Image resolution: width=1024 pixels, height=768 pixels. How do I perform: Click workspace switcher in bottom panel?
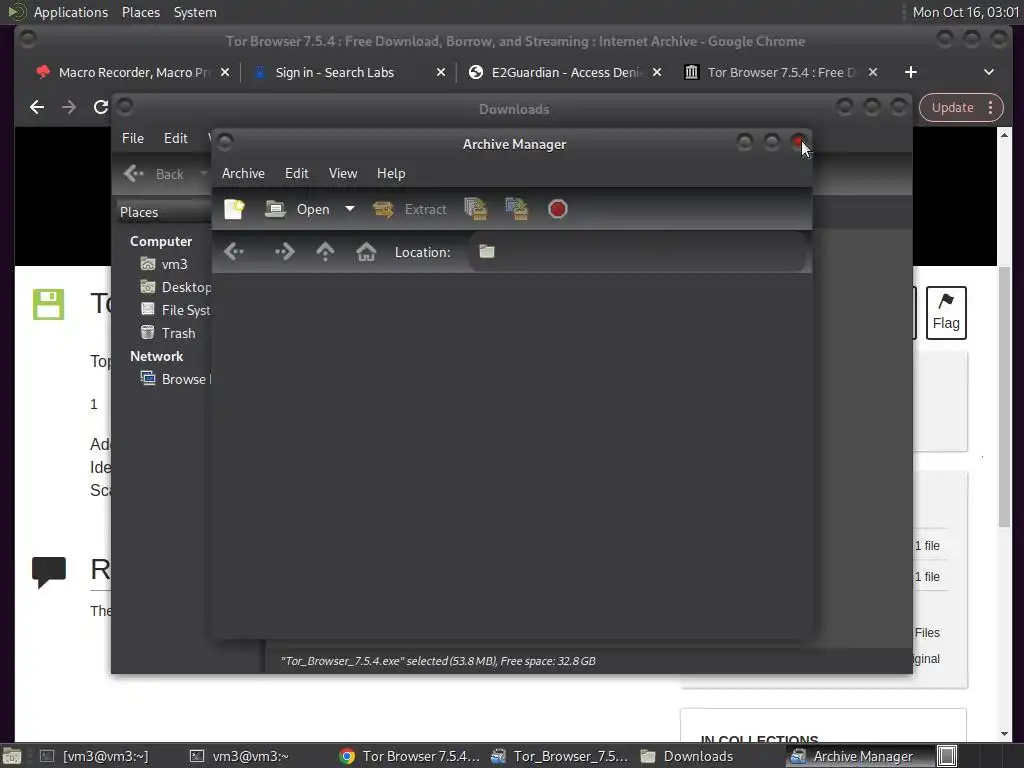tap(948, 756)
